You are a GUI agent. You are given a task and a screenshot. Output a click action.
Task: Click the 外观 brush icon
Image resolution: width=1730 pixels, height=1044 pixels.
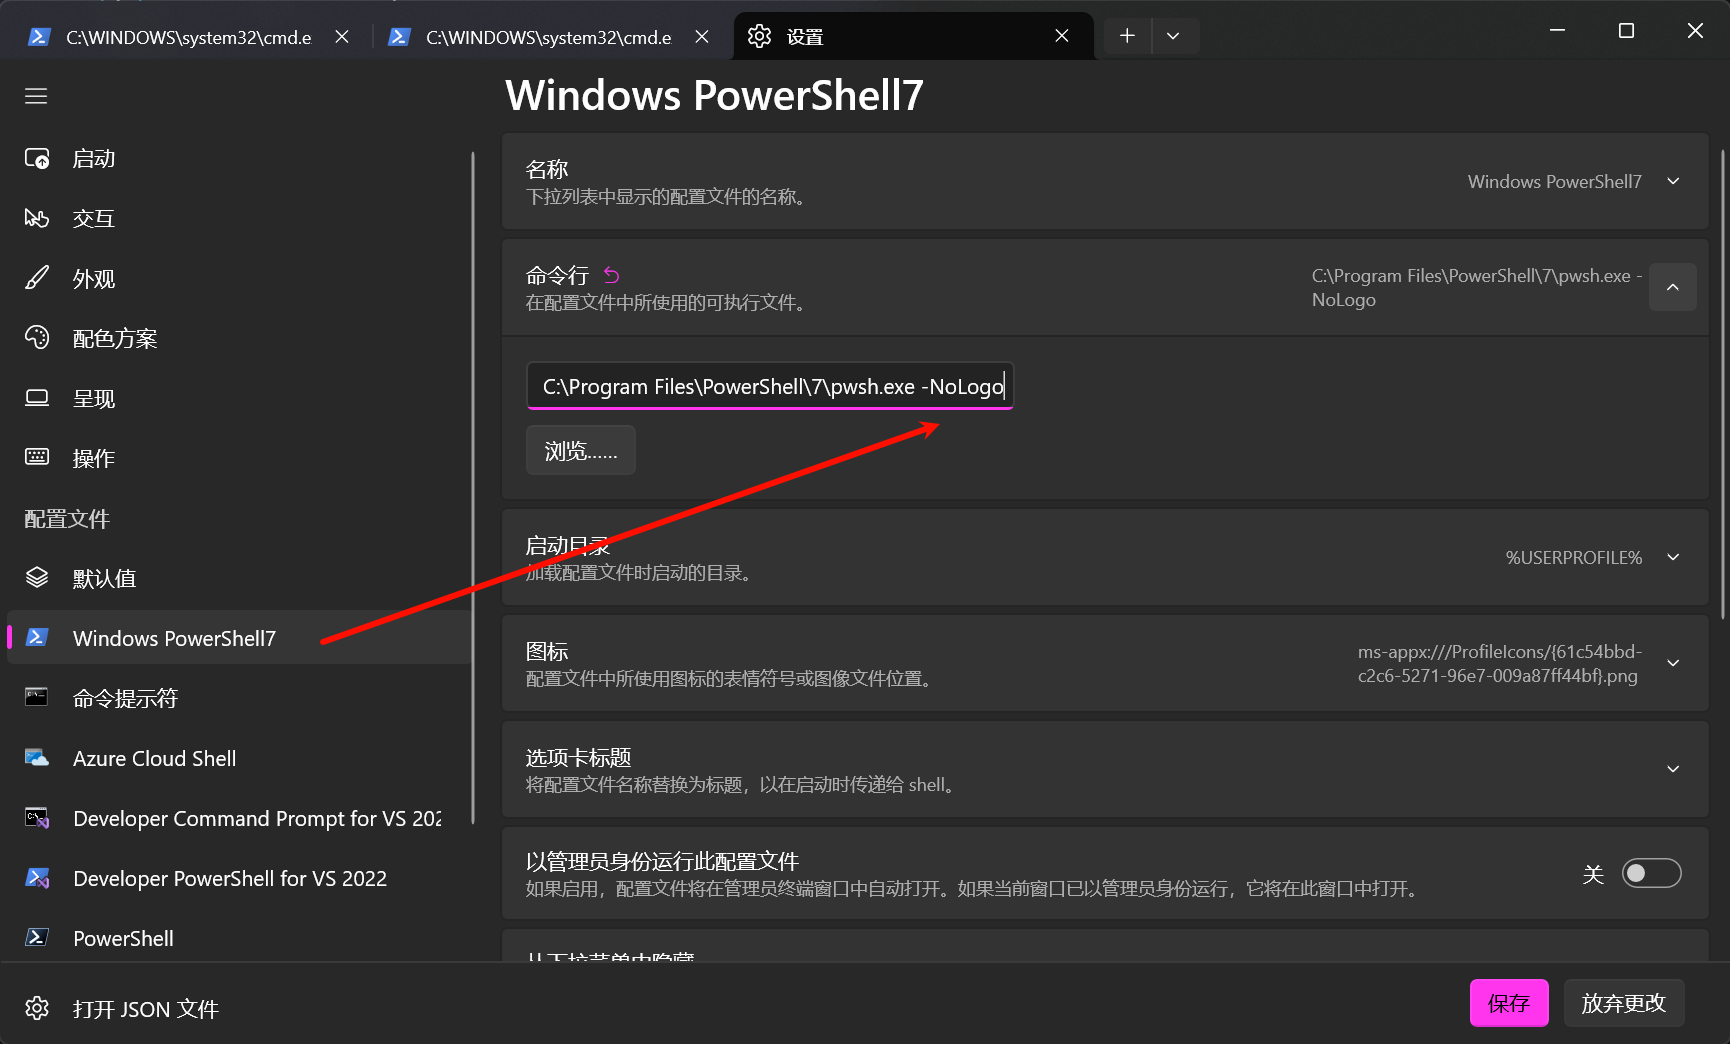[37, 278]
